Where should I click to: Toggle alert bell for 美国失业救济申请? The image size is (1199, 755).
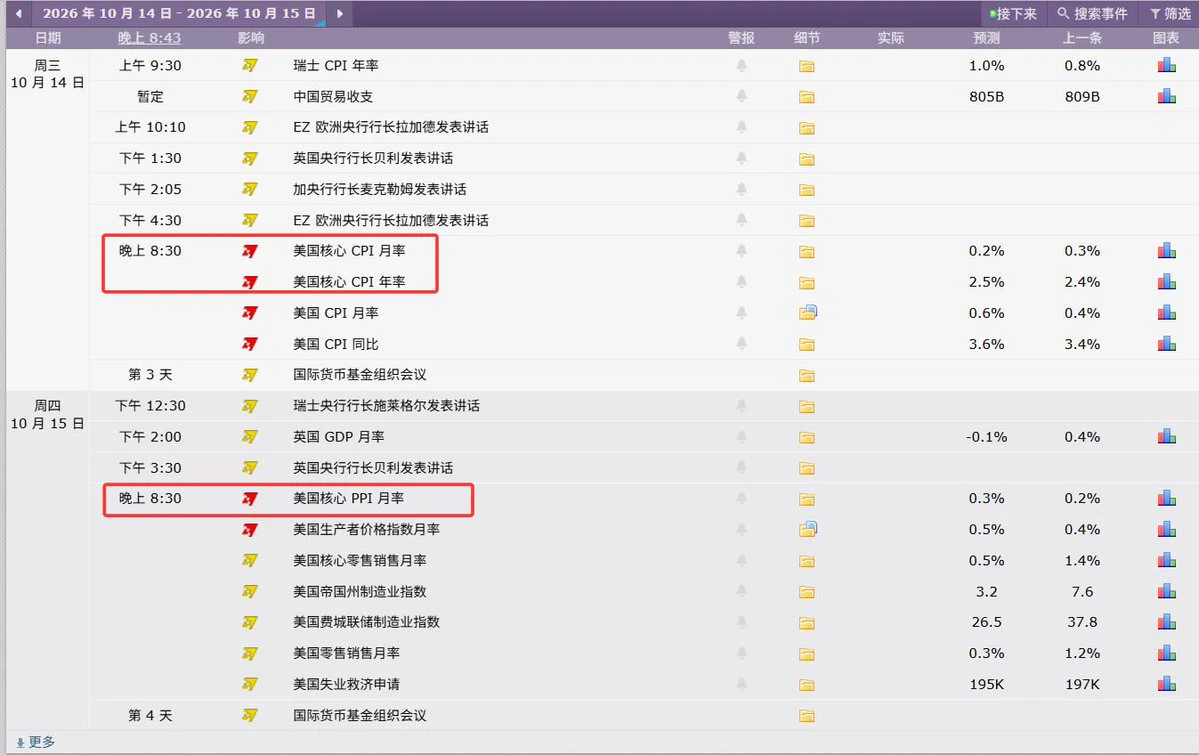click(x=742, y=685)
